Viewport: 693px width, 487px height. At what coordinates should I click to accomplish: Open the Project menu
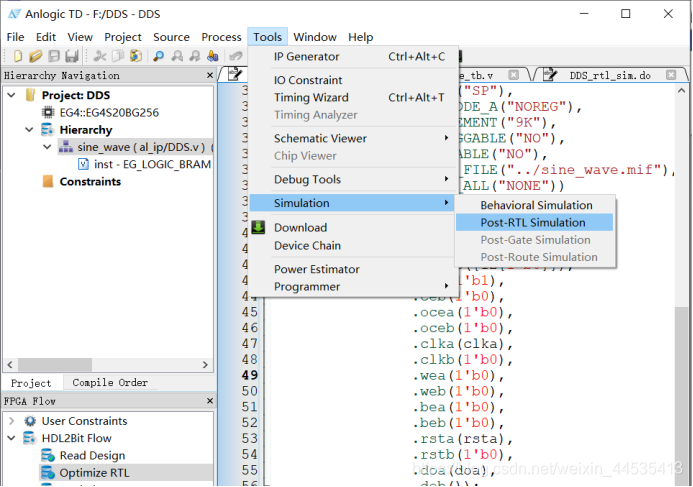(123, 37)
